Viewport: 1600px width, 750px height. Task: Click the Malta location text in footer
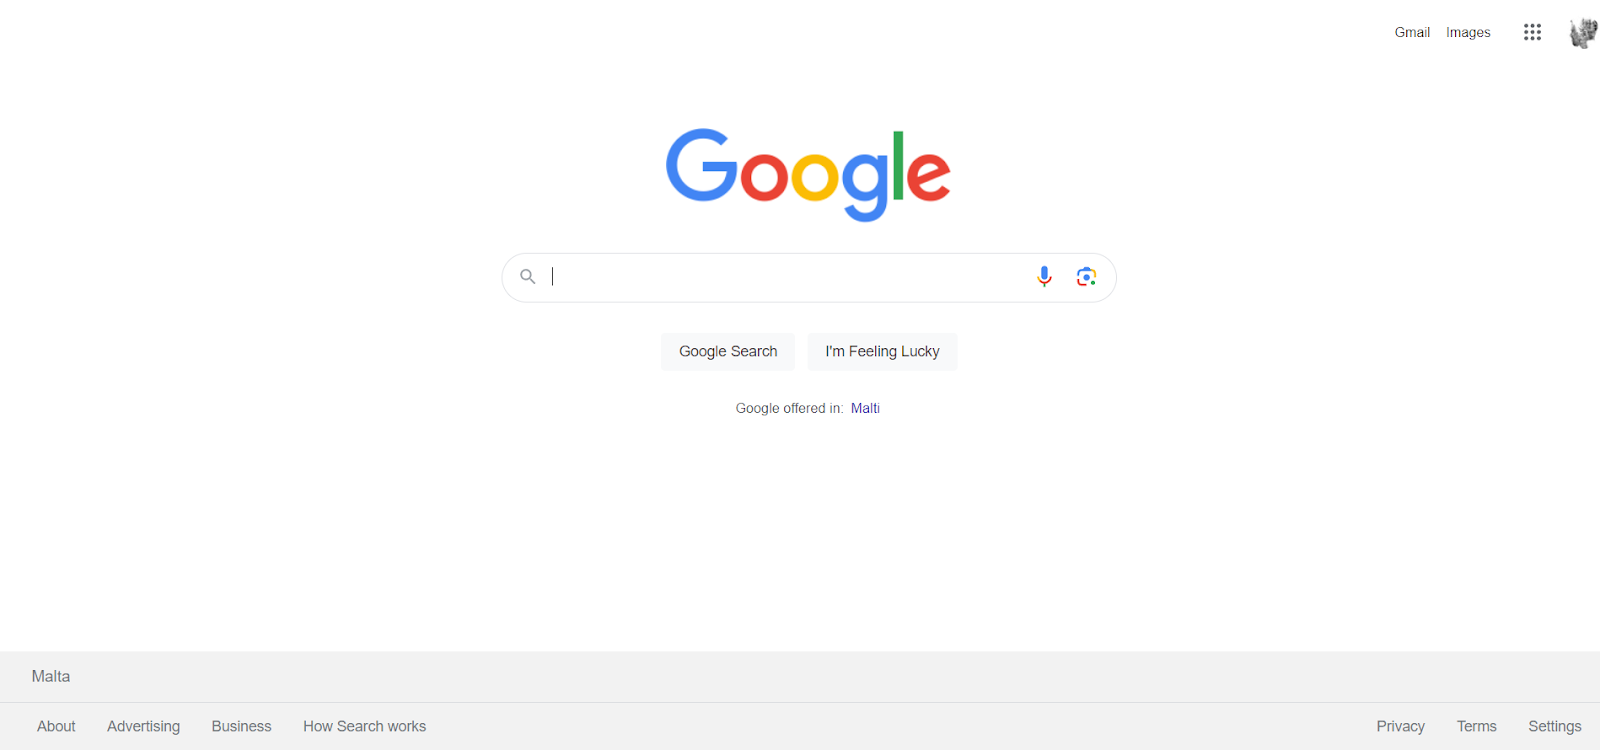tap(51, 677)
